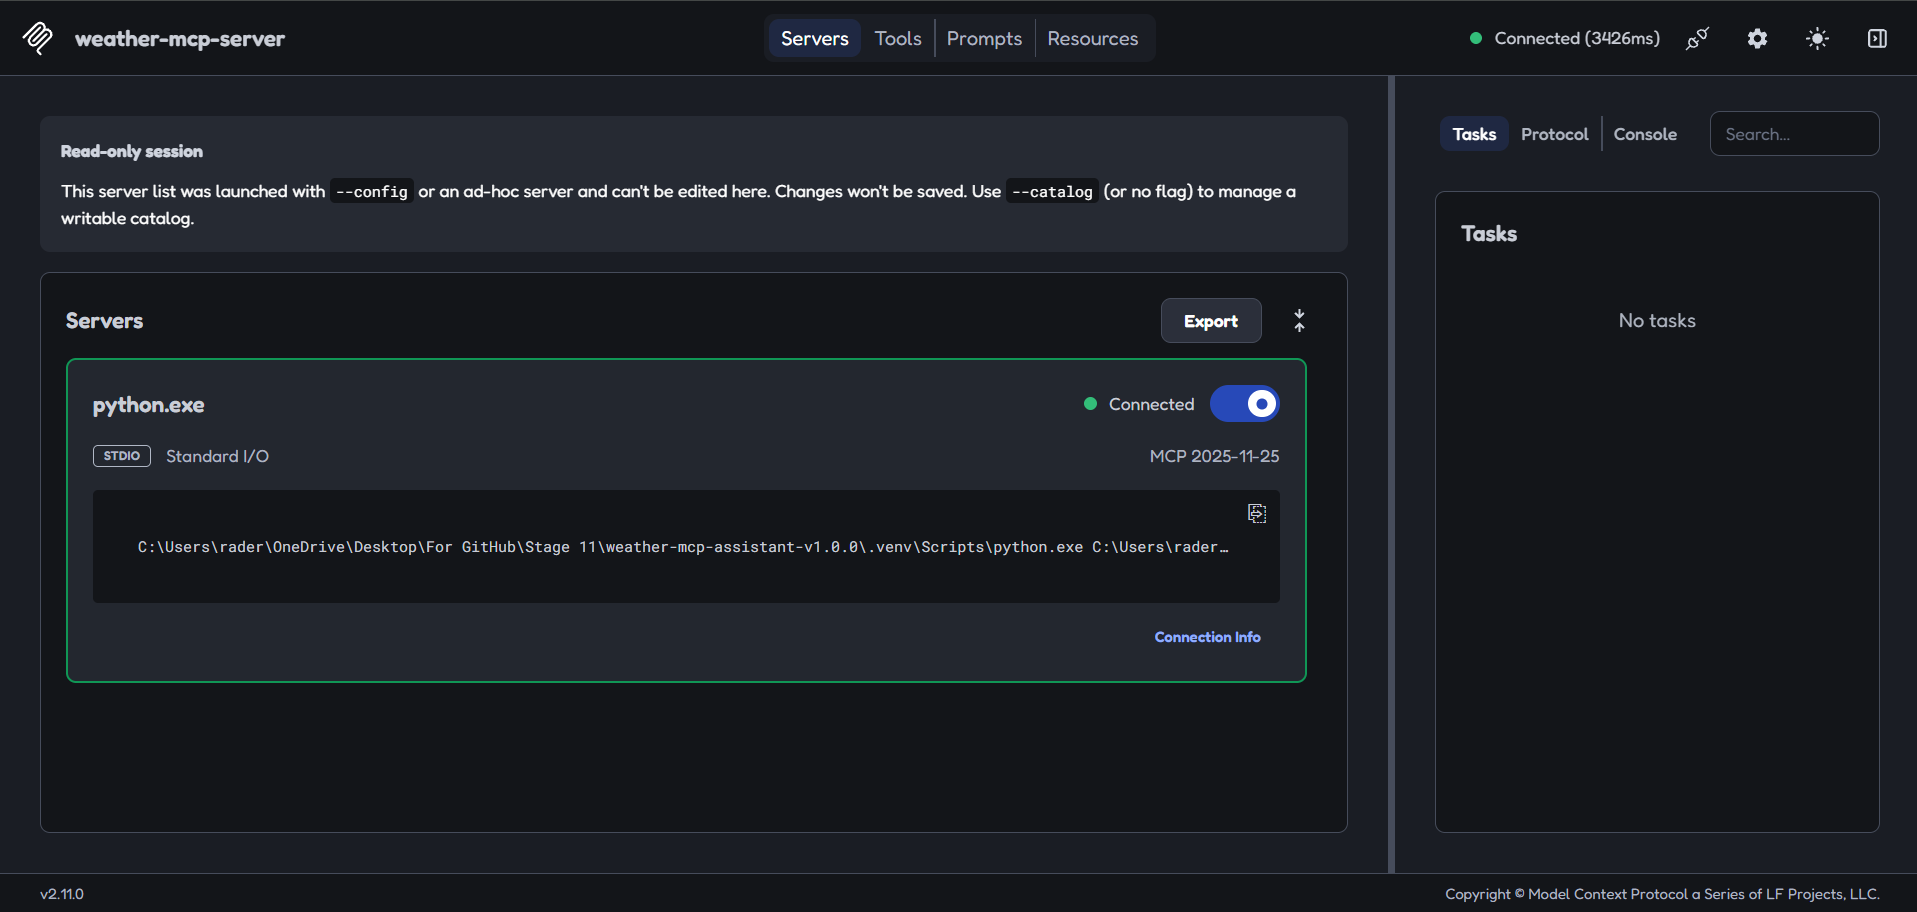Open the Tools tab
The height and width of the screenshot is (912, 1917).
898,38
